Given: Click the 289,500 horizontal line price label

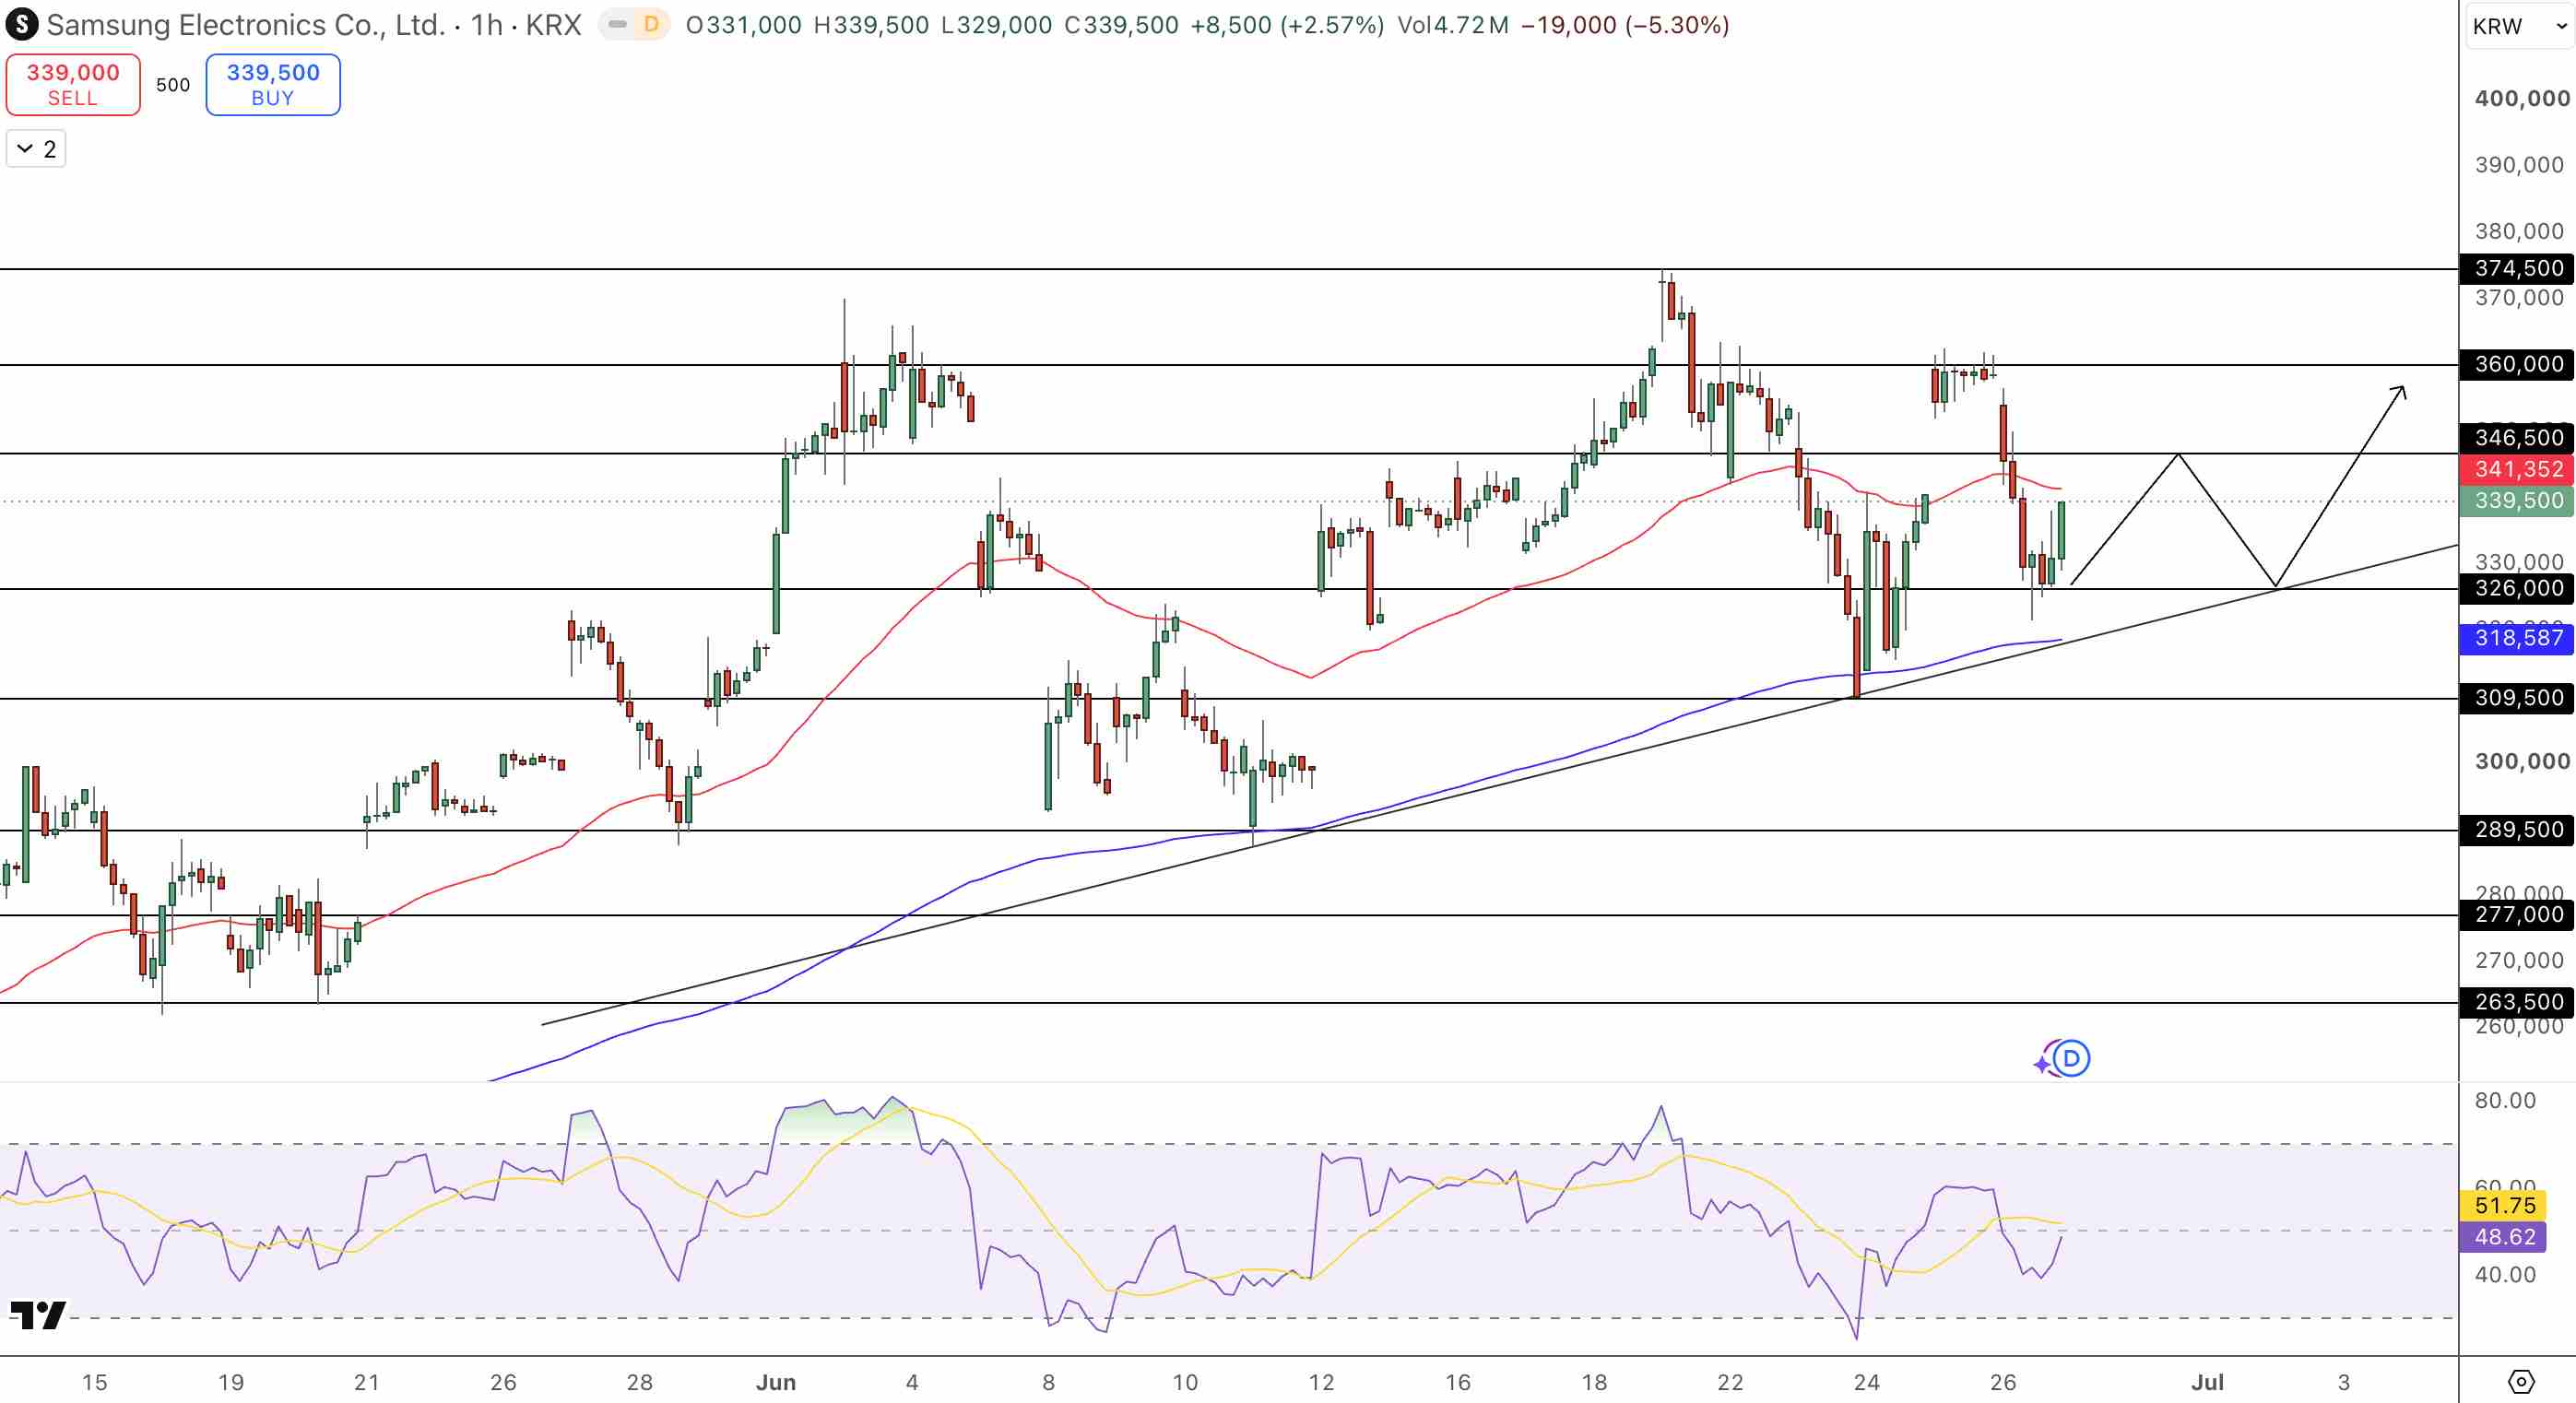Looking at the screenshot, I should [x=2517, y=830].
